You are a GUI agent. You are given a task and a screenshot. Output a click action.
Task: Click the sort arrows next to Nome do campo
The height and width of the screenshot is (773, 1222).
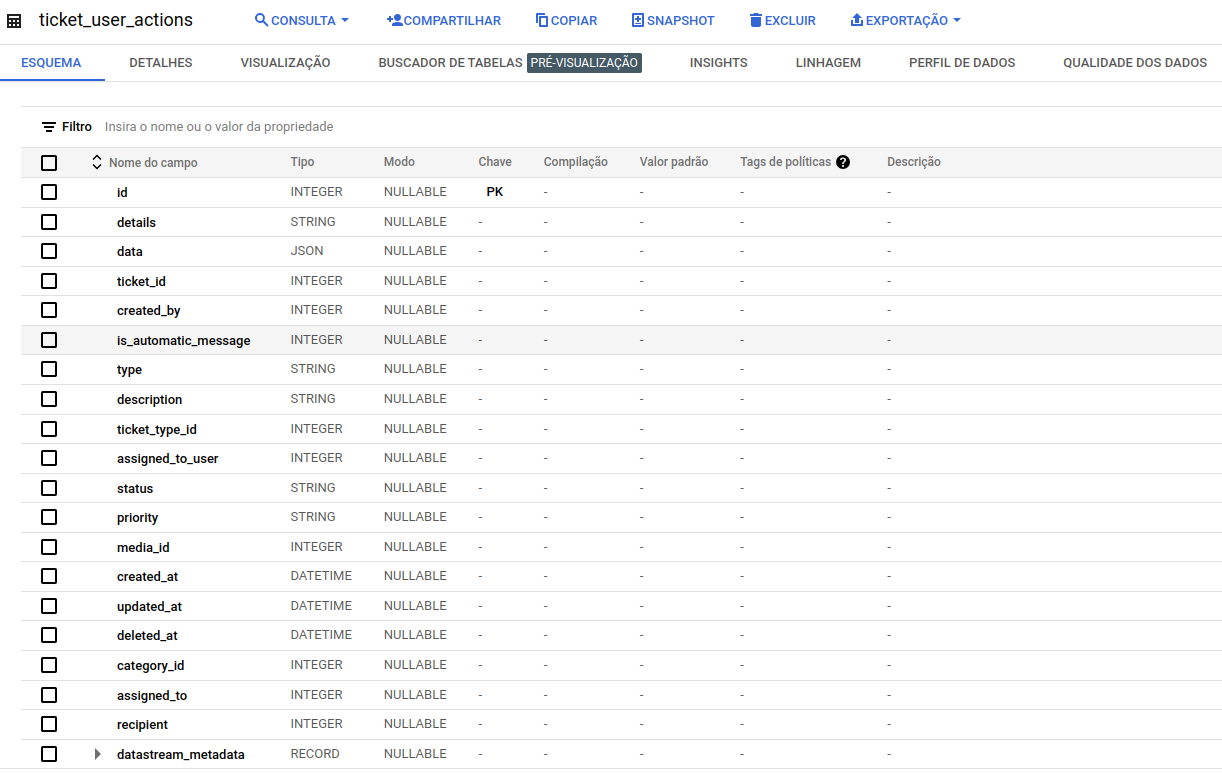coord(97,162)
